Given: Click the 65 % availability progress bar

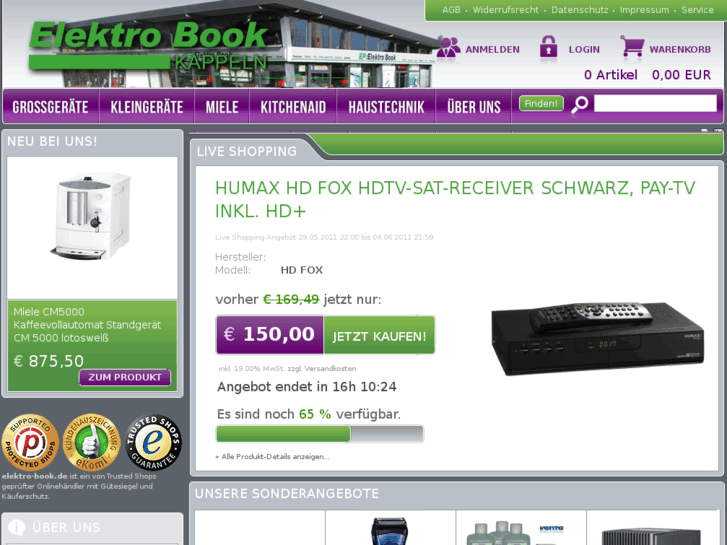Looking at the screenshot, I should click(320, 434).
